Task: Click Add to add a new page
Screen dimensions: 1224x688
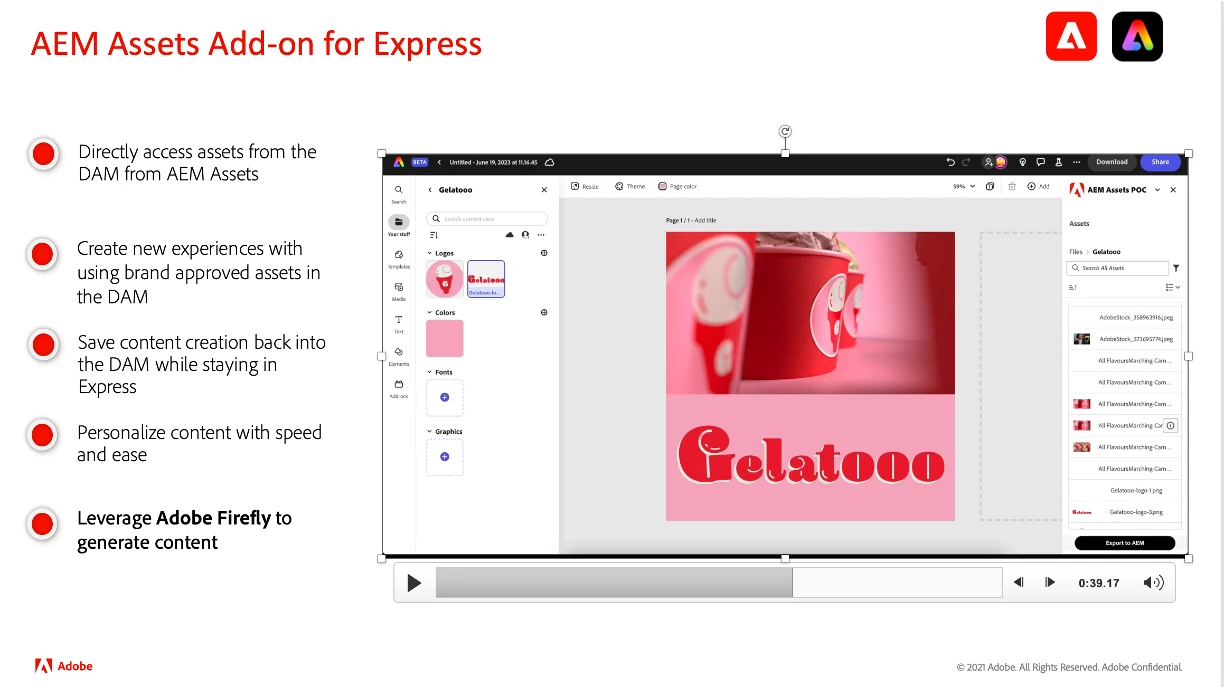Action: 1038,186
